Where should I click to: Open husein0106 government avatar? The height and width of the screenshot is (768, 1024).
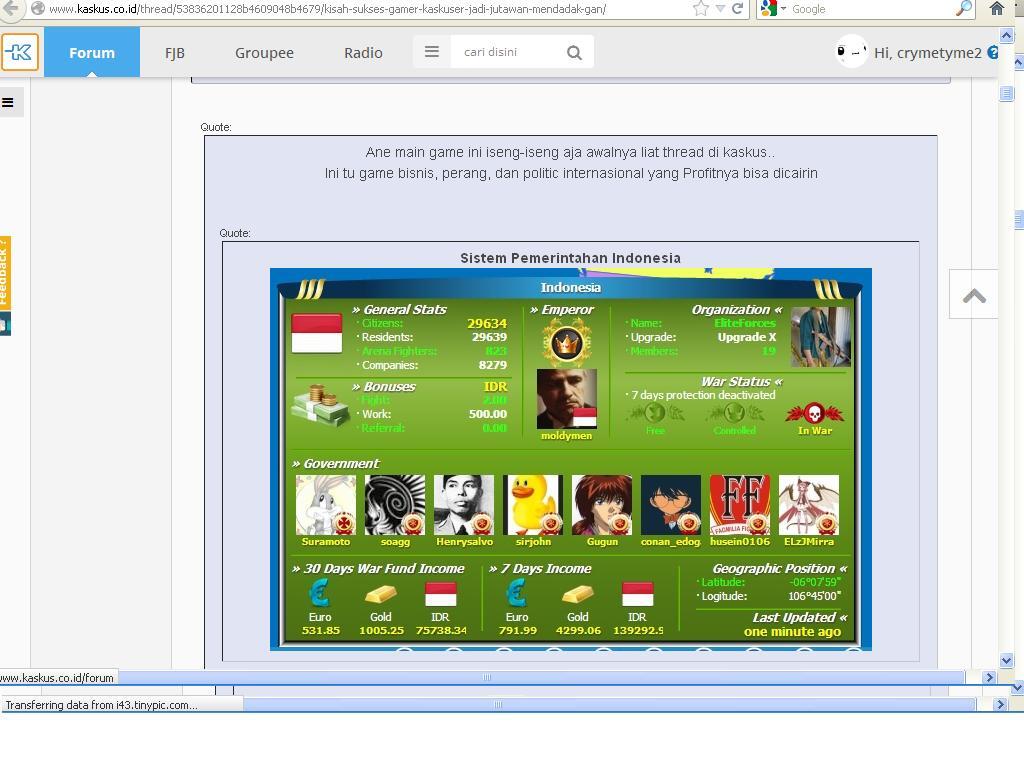(x=740, y=505)
